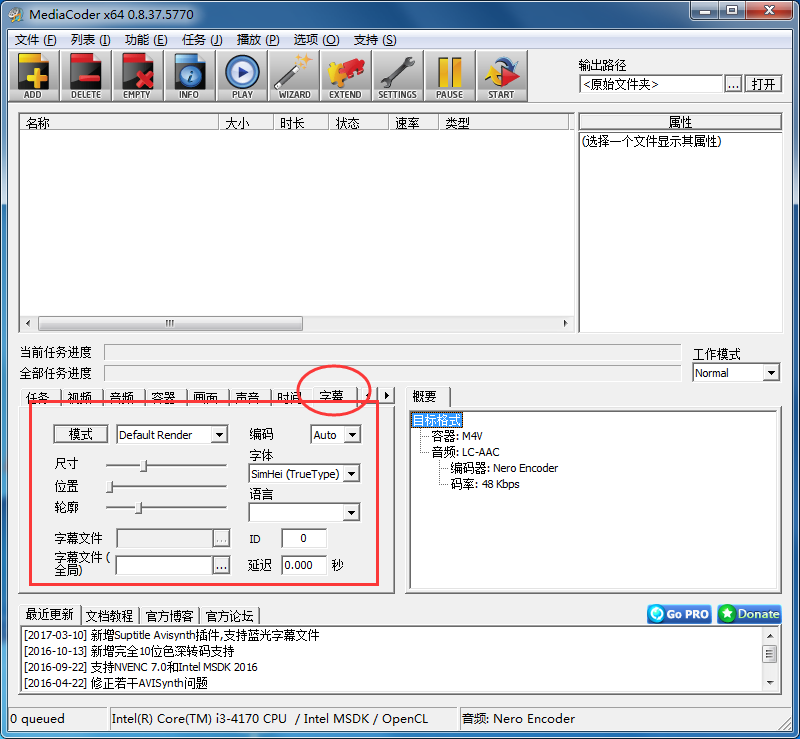
Task: Click the ADD icon to add files
Action: click(x=33, y=75)
